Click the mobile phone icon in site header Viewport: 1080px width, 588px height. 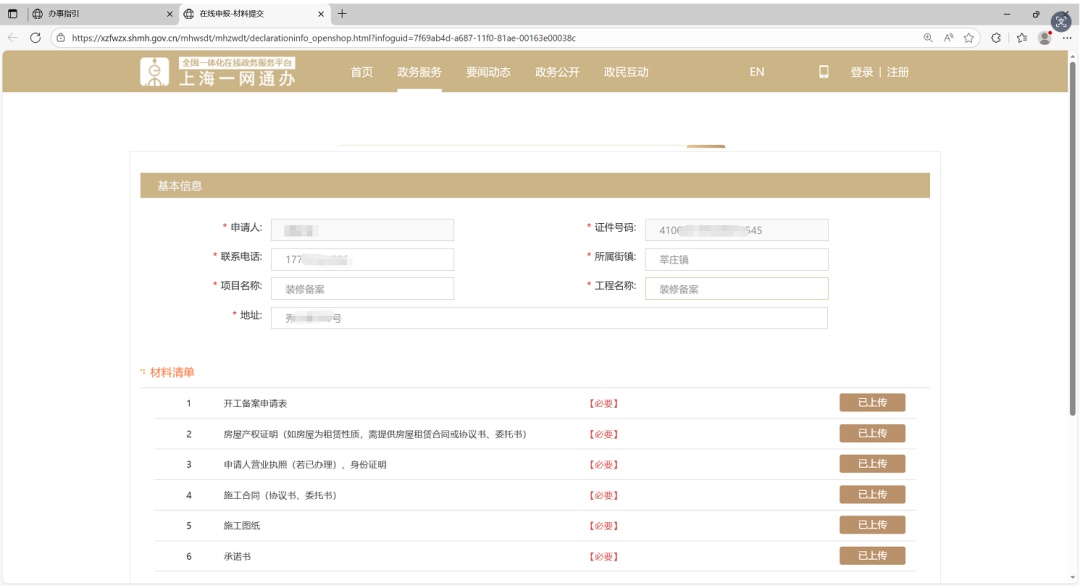click(824, 72)
